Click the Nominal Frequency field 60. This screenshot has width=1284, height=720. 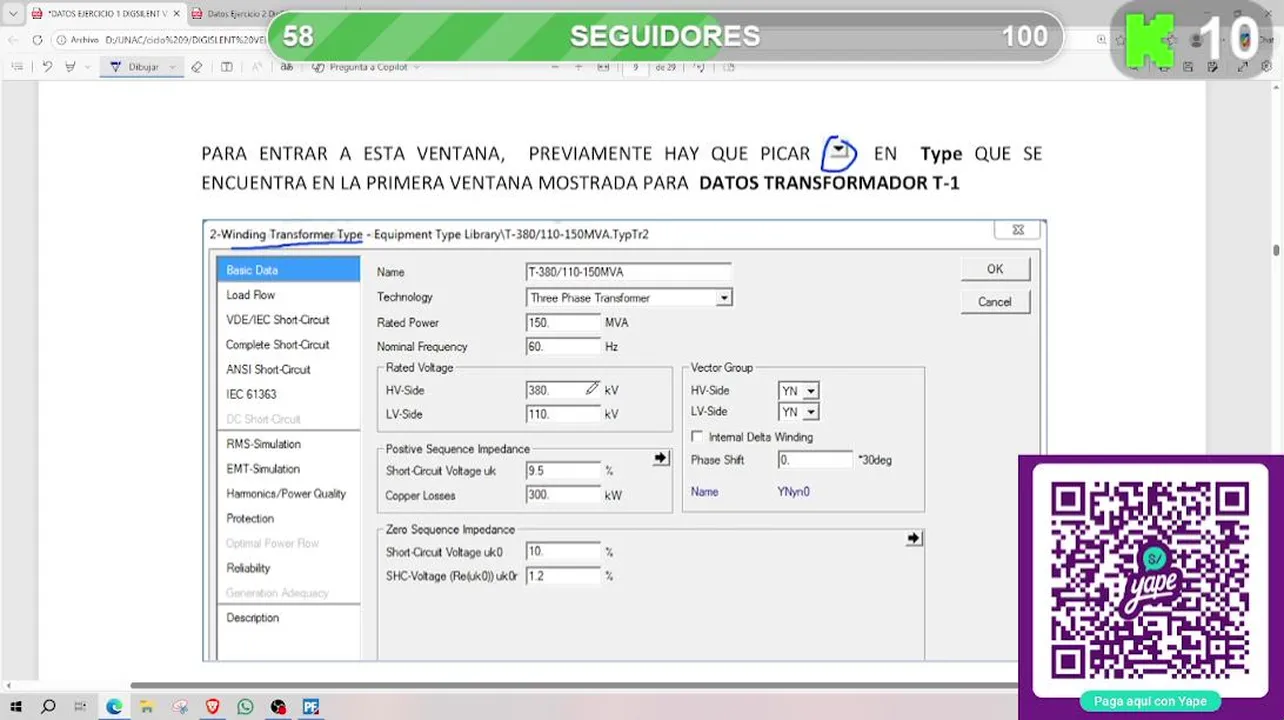(x=563, y=347)
